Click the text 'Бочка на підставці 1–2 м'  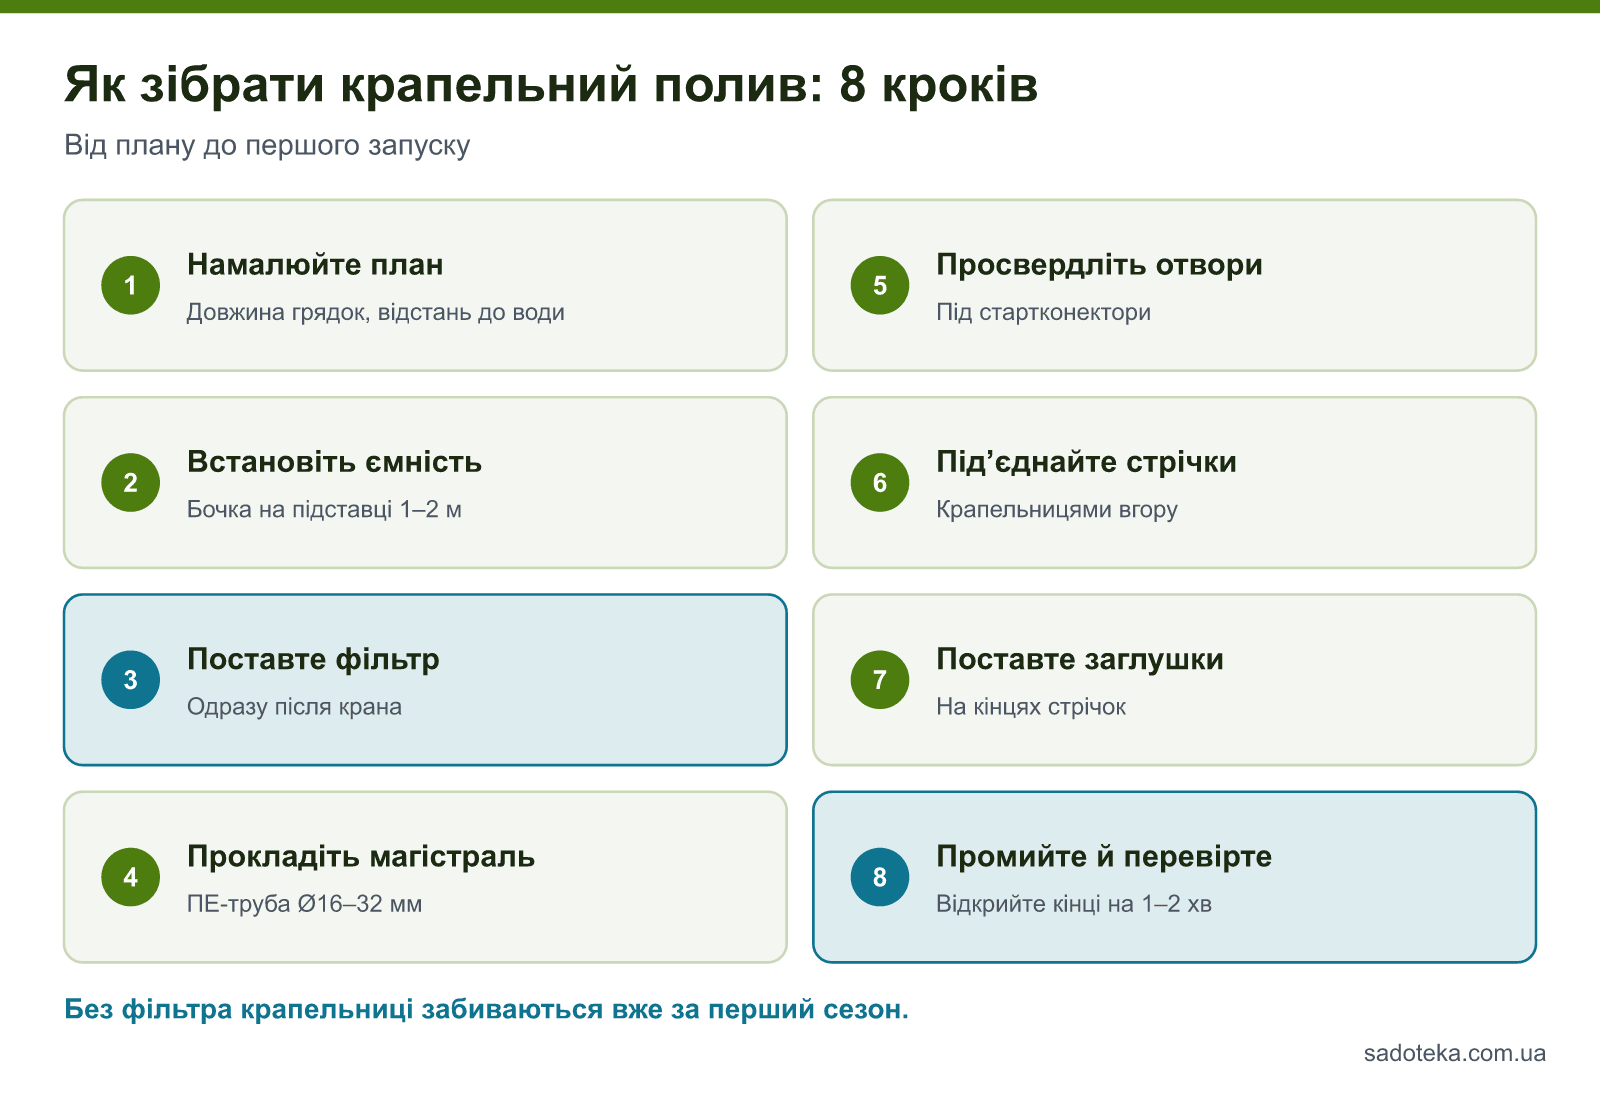tap(324, 509)
